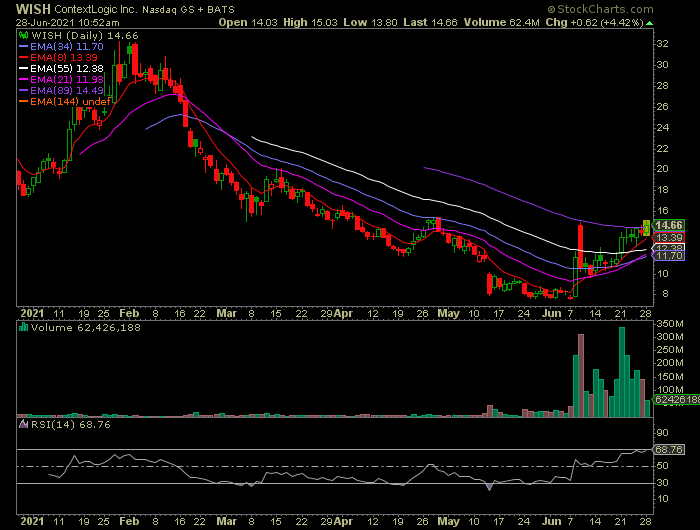
Task: Click the Low 13.80 value
Action: tap(370, 22)
